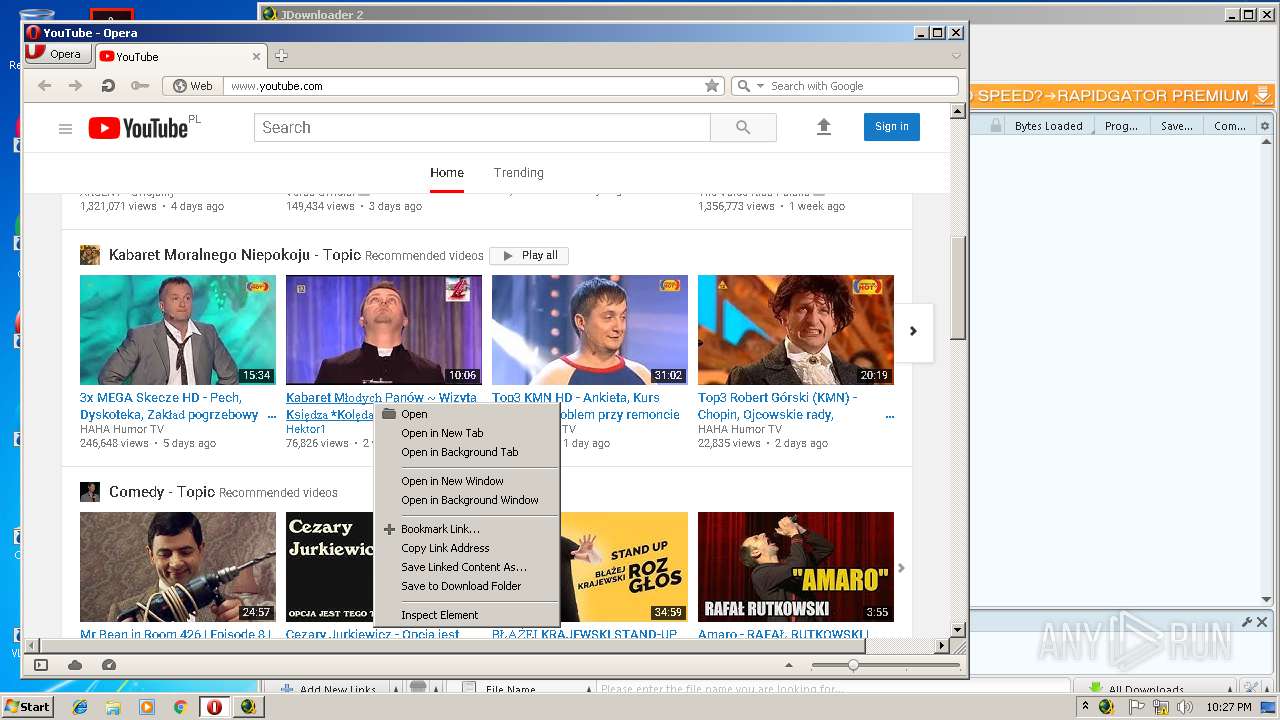This screenshot has height=720, width=1280.
Task: Open the Top3 Robert Górski video thumbnail
Action: (x=796, y=330)
